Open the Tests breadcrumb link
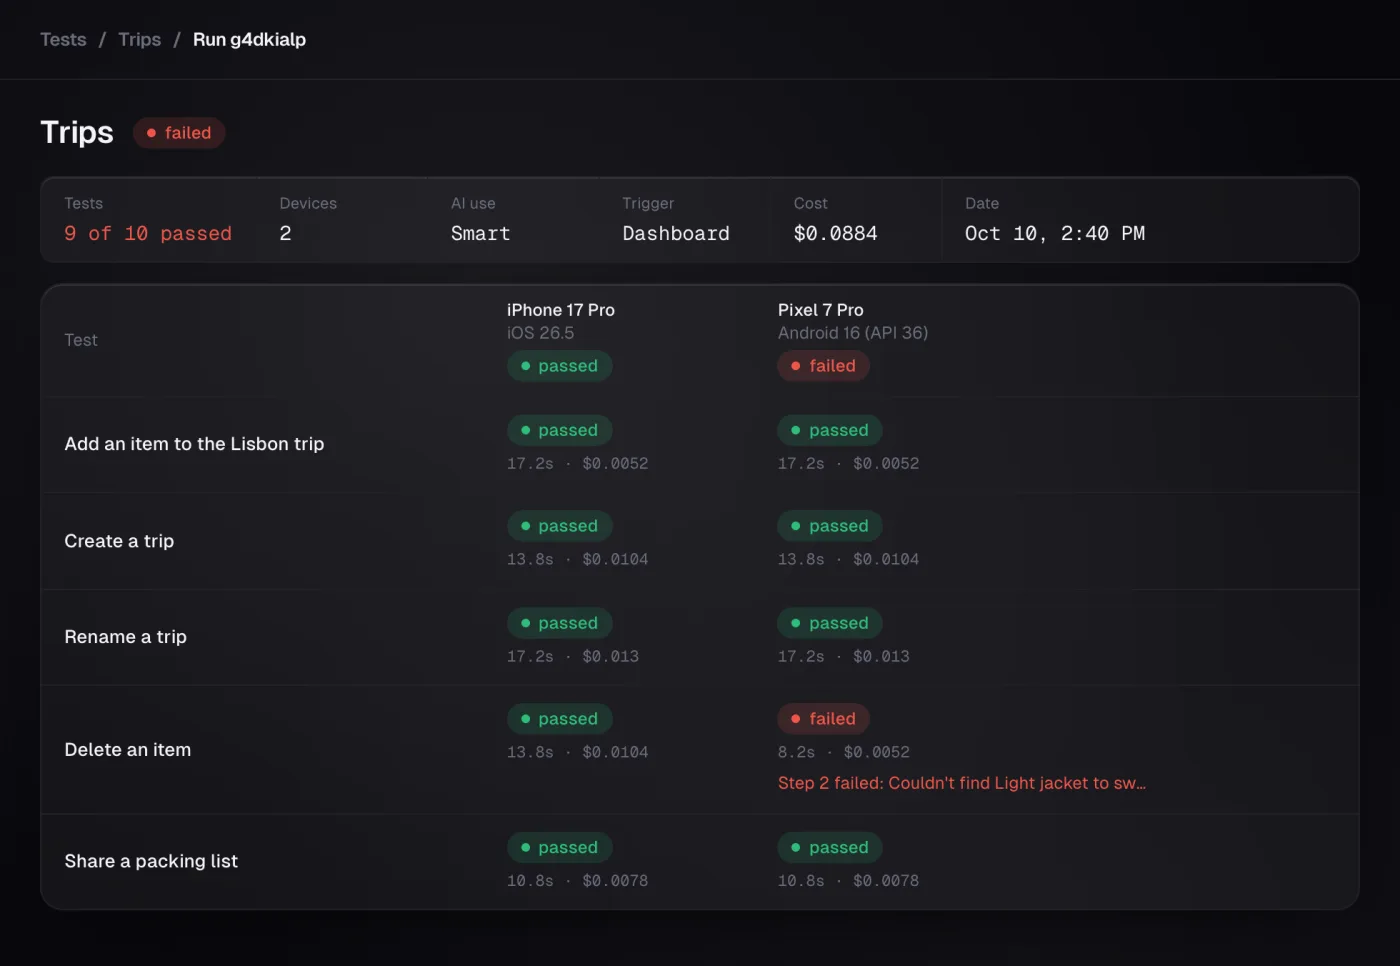 click(x=63, y=39)
